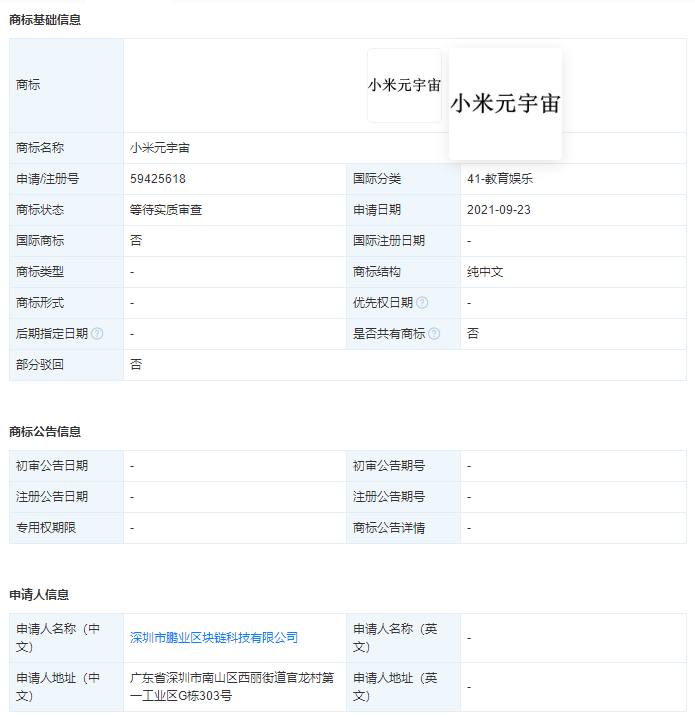Click the 国际商标 label cell

pyautogui.click(x=66, y=241)
